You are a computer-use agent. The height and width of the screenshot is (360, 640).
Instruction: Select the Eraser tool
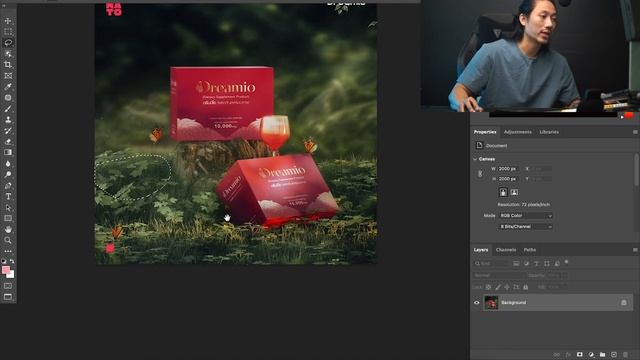8,142
